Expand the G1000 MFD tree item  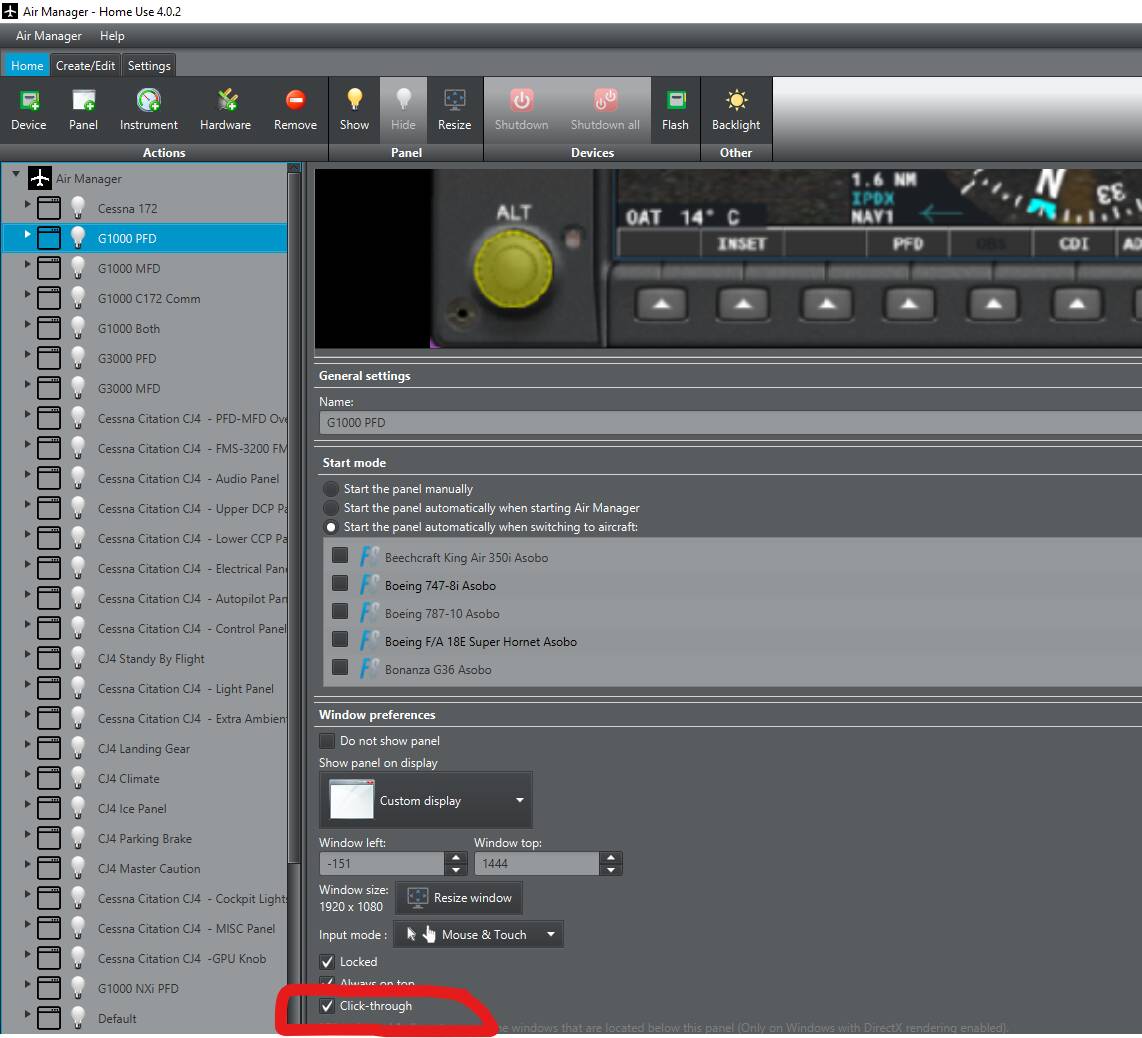[27, 268]
